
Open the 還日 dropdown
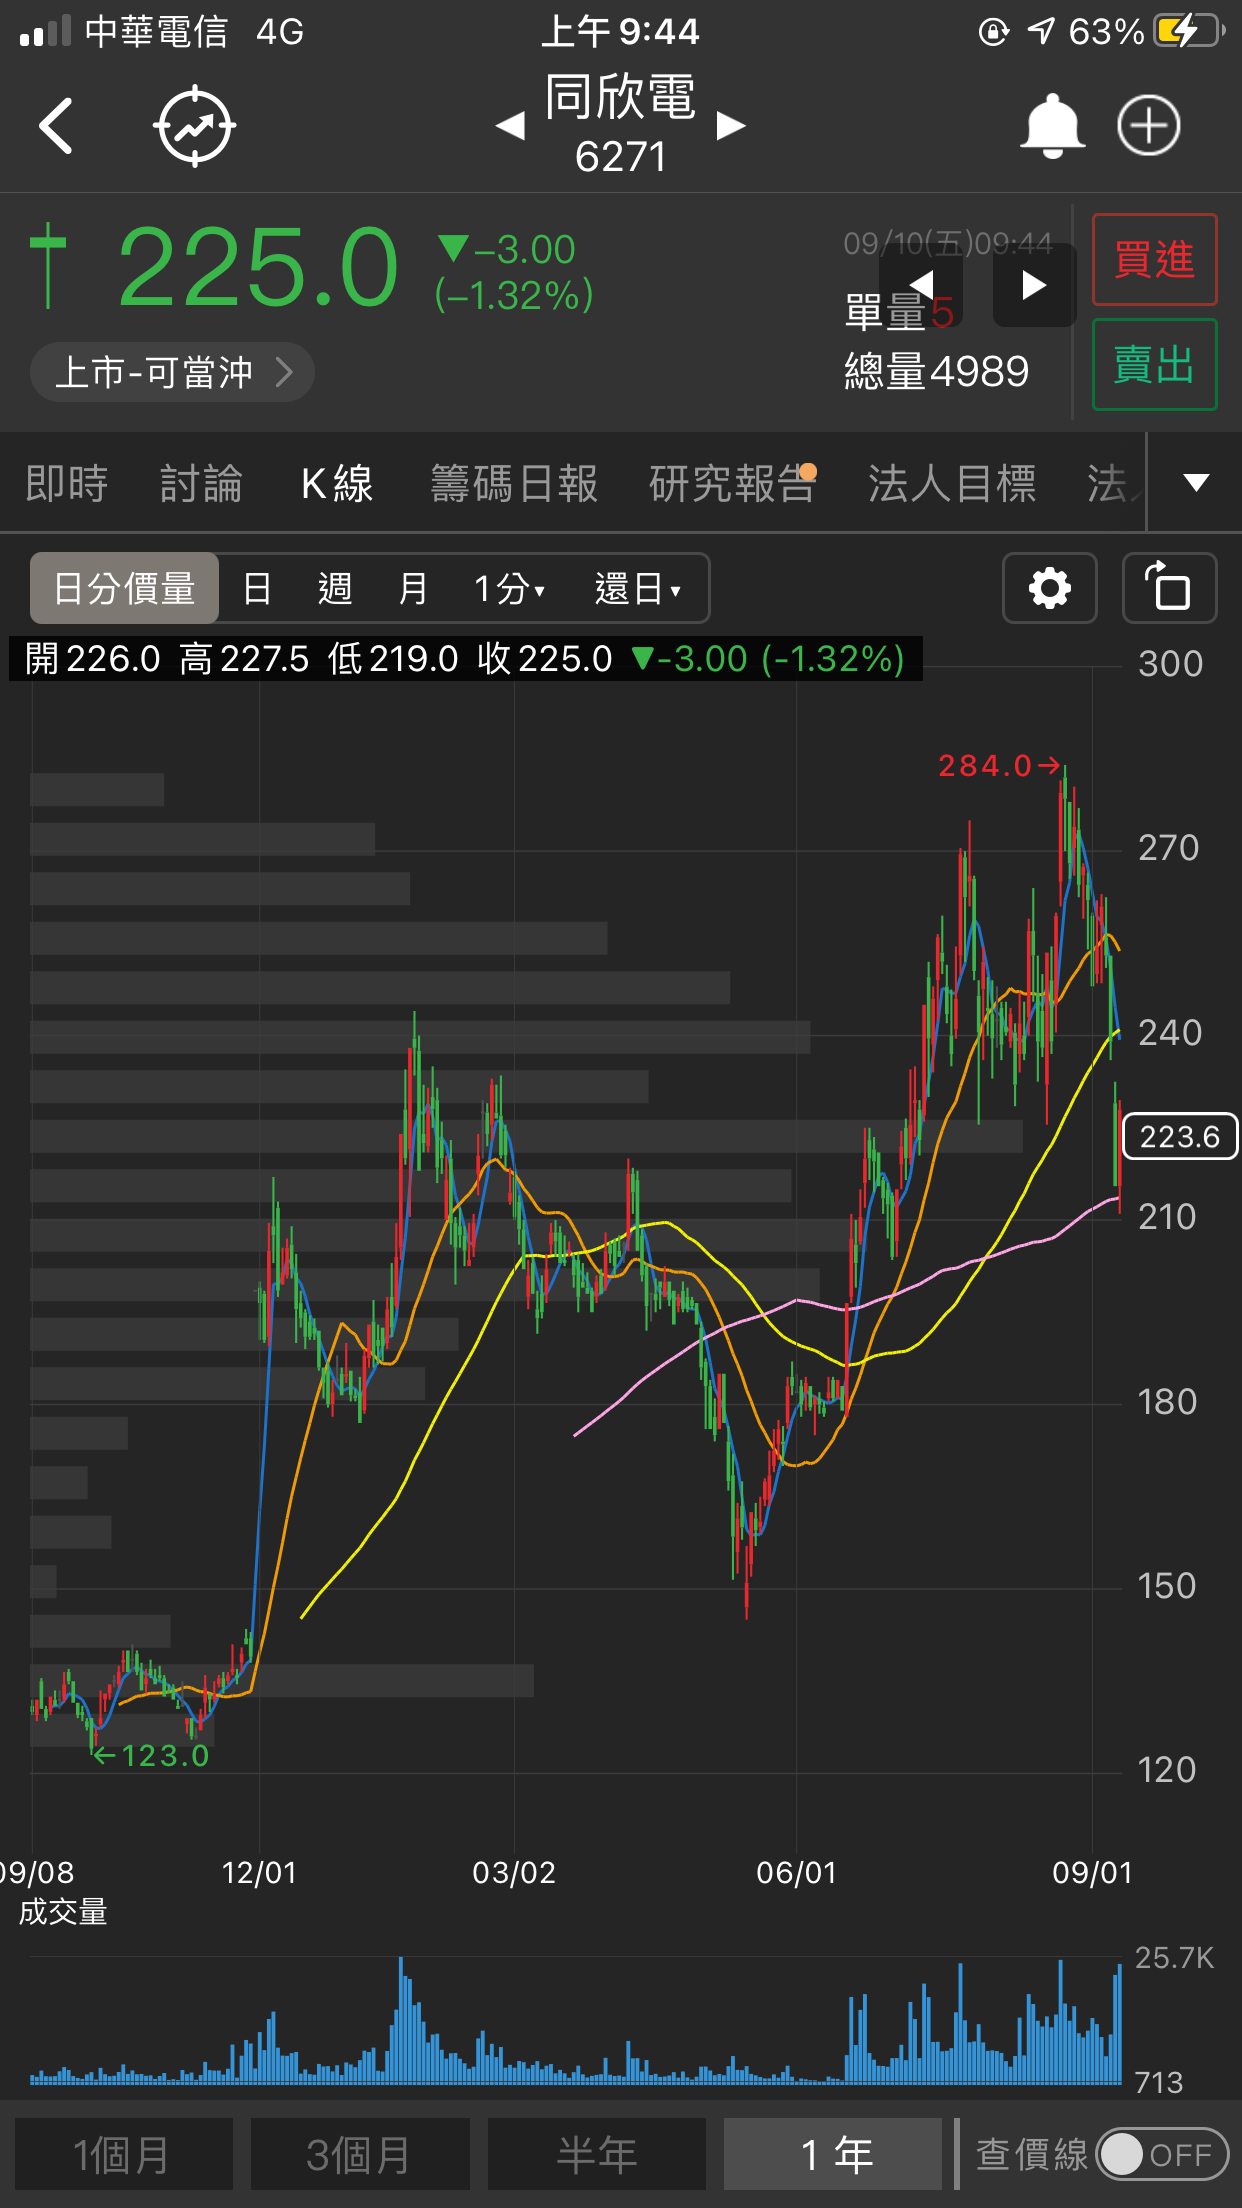click(637, 588)
